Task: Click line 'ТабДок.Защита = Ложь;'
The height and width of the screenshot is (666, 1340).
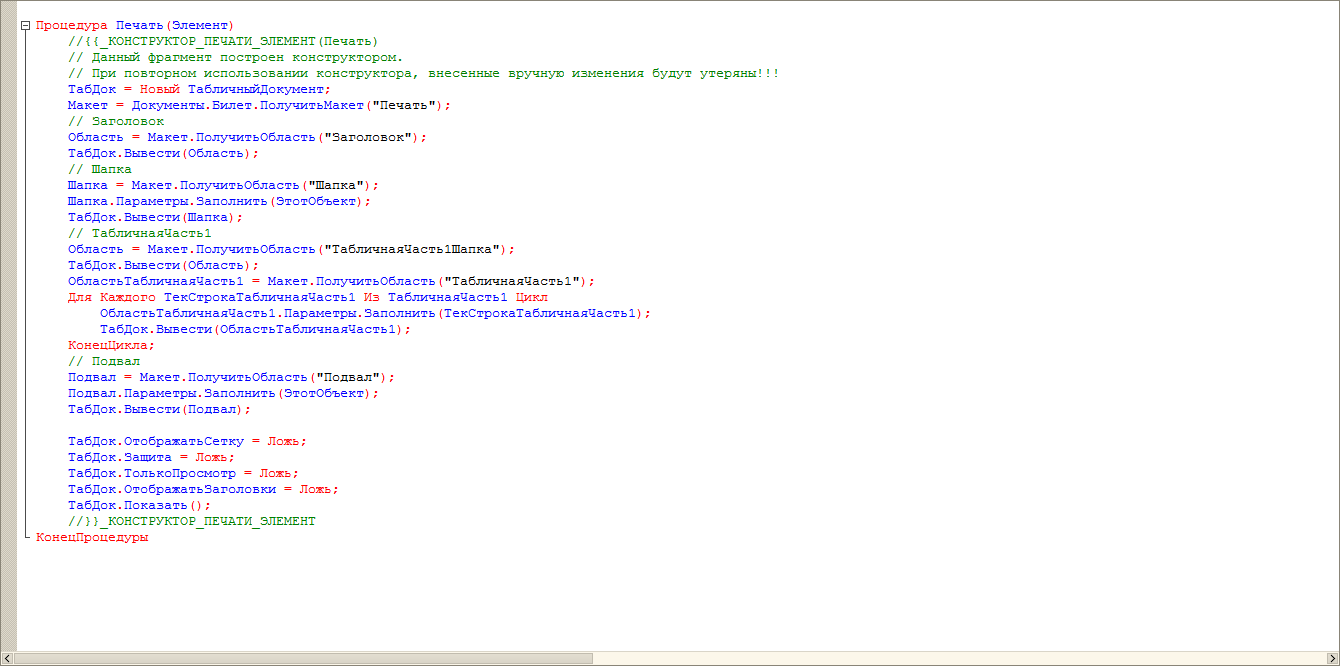Action: pos(151,458)
